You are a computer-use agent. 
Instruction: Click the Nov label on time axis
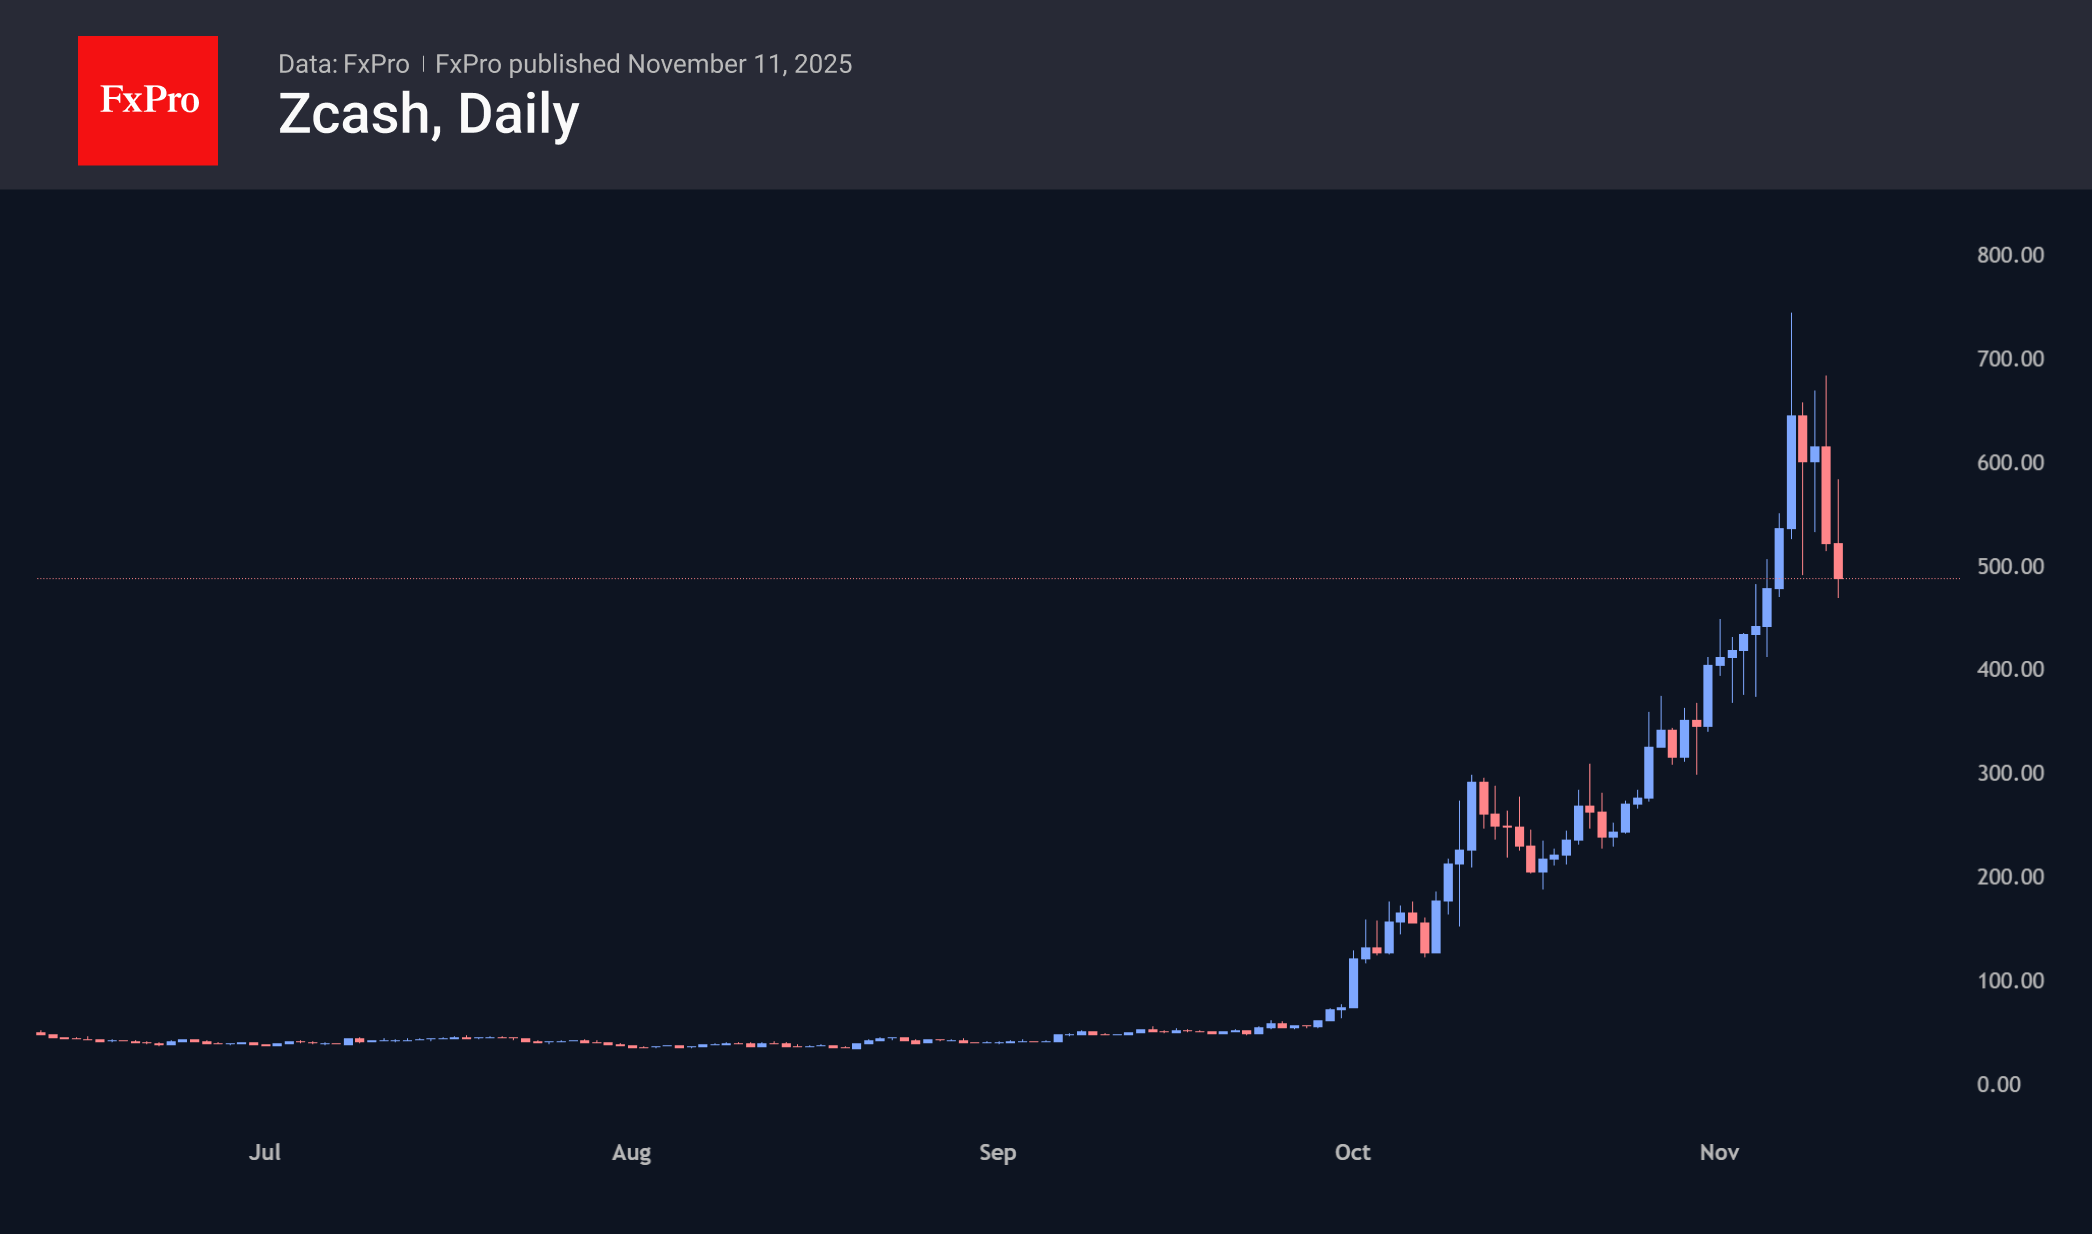tap(1719, 1152)
